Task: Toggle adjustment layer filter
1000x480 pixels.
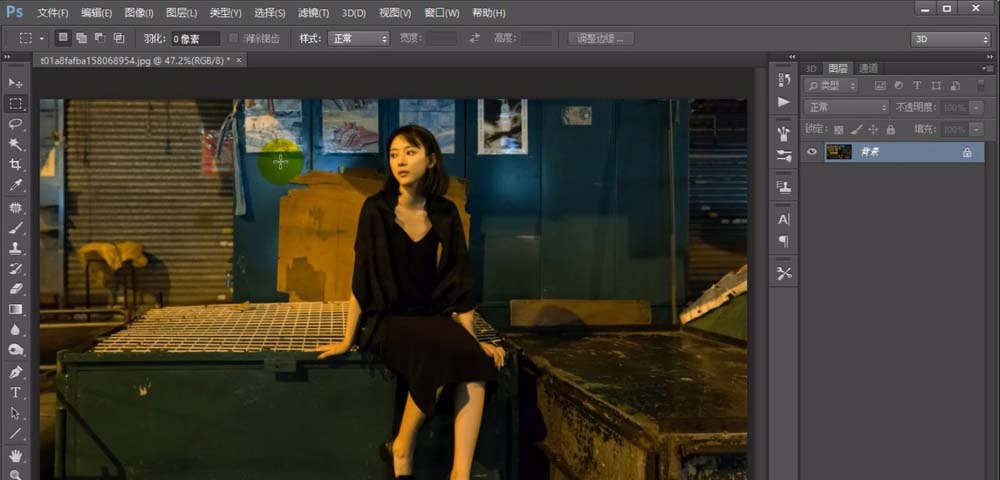Action: pos(899,85)
